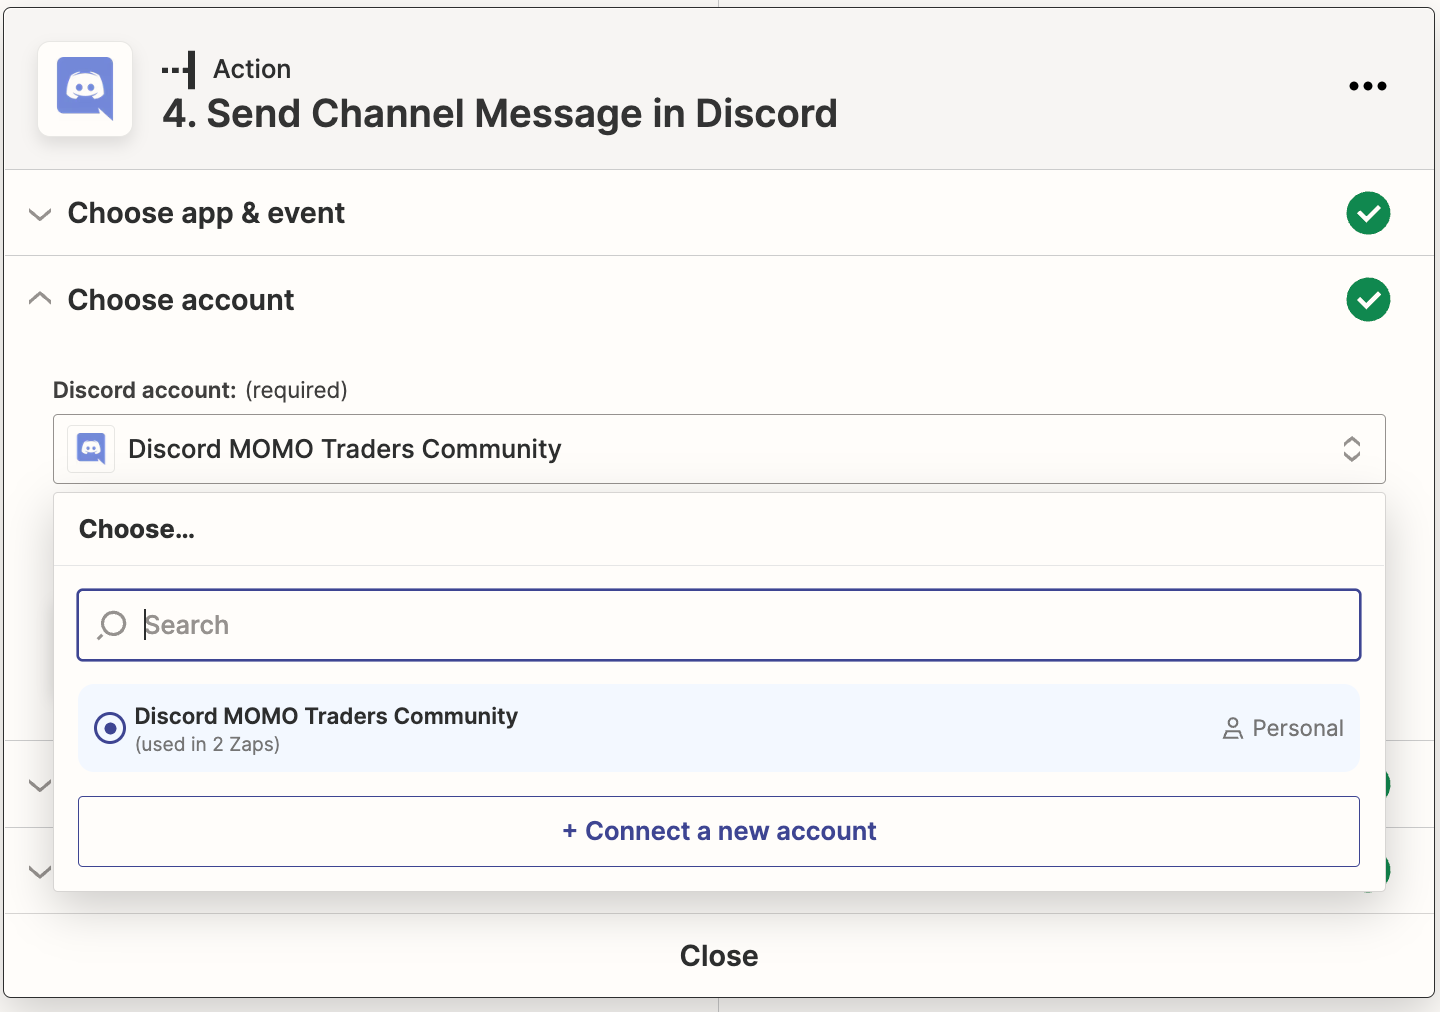Click the Choose account heading
The width and height of the screenshot is (1440, 1012).
(x=181, y=300)
